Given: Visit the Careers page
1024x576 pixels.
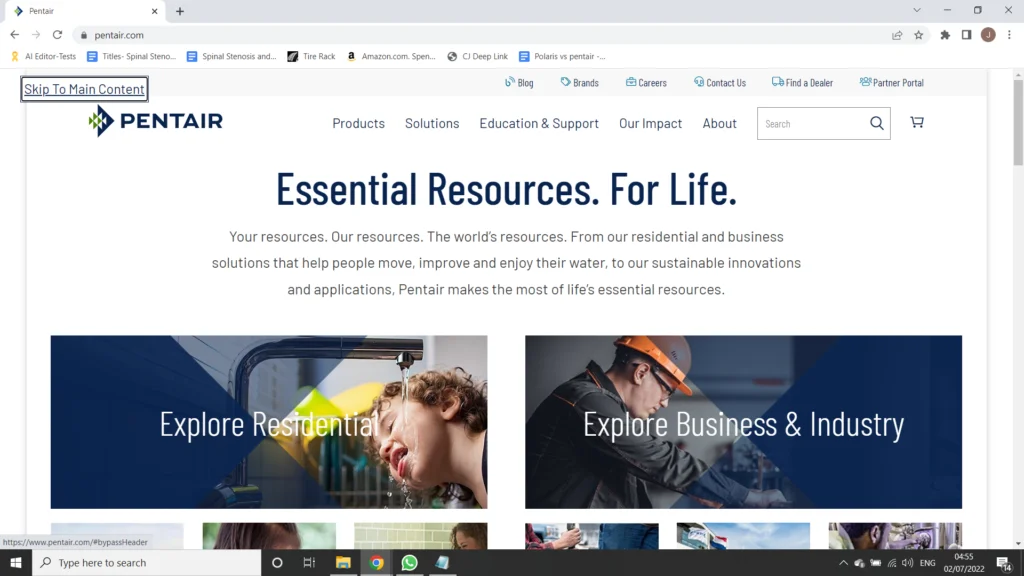Looking at the screenshot, I should [646, 82].
